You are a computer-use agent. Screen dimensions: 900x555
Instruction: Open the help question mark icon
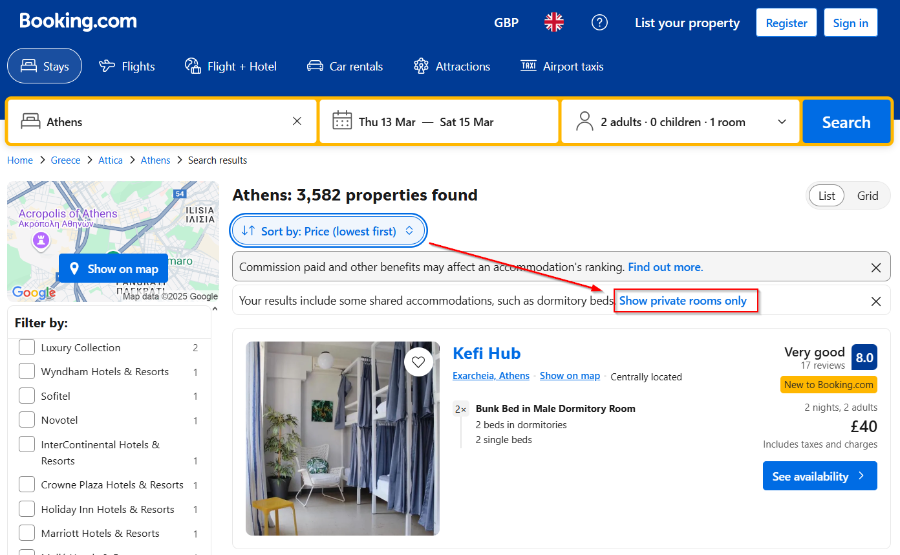coord(599,22)
